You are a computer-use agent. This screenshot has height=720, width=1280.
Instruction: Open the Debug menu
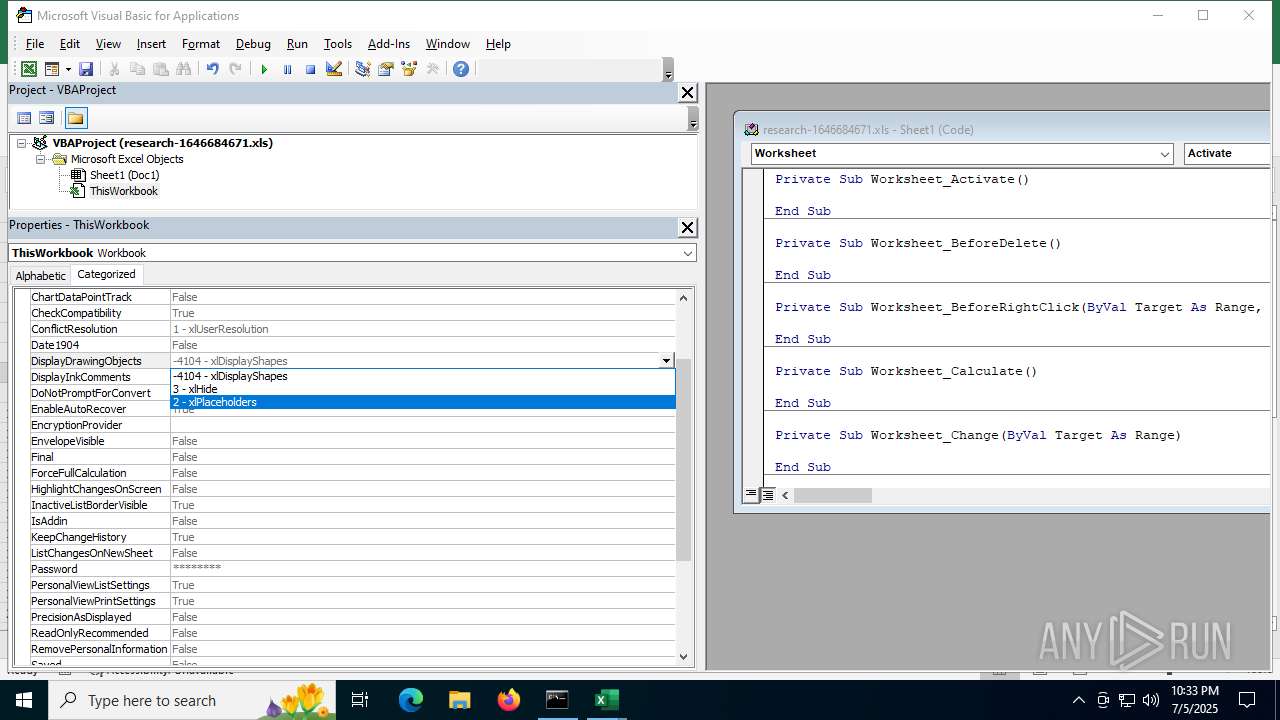(253, 44)
